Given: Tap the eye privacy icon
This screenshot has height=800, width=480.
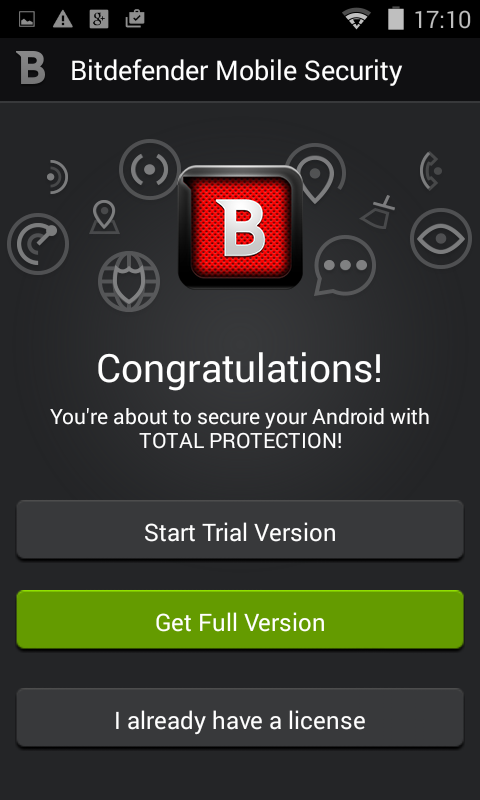Looking at the screenshot, I should pyautogui.click(x=441, y=238).
